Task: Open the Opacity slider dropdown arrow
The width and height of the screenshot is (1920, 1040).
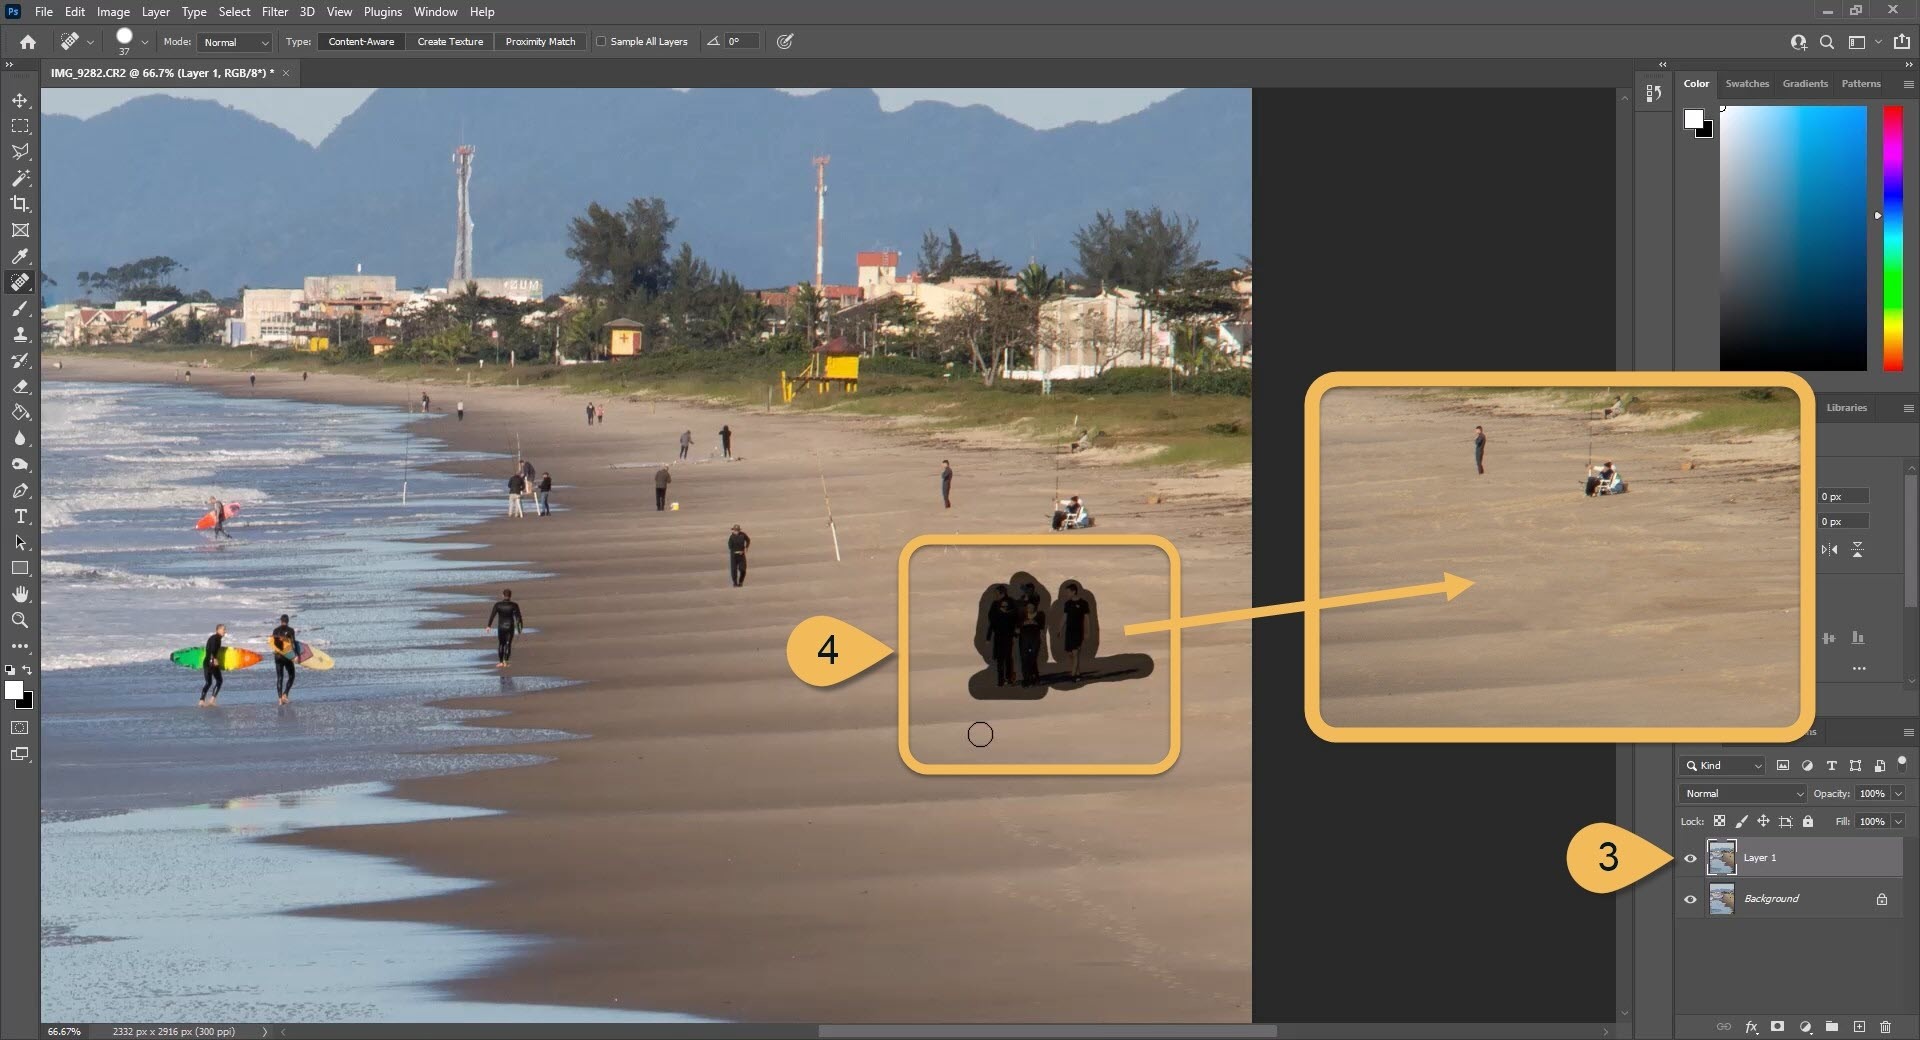Action: tap(1898, 794)
